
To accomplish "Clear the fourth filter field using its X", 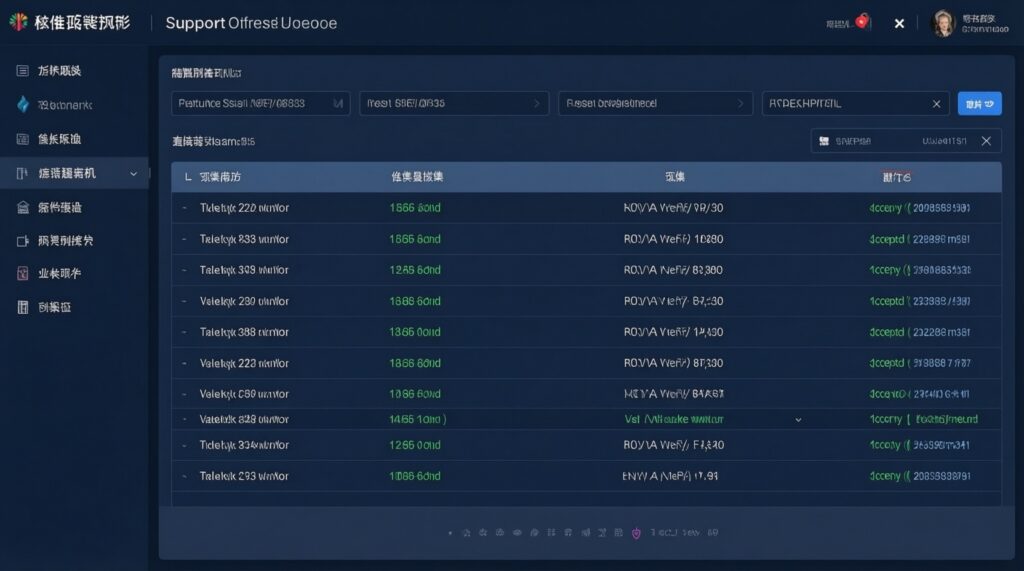I will pos(936,103).
